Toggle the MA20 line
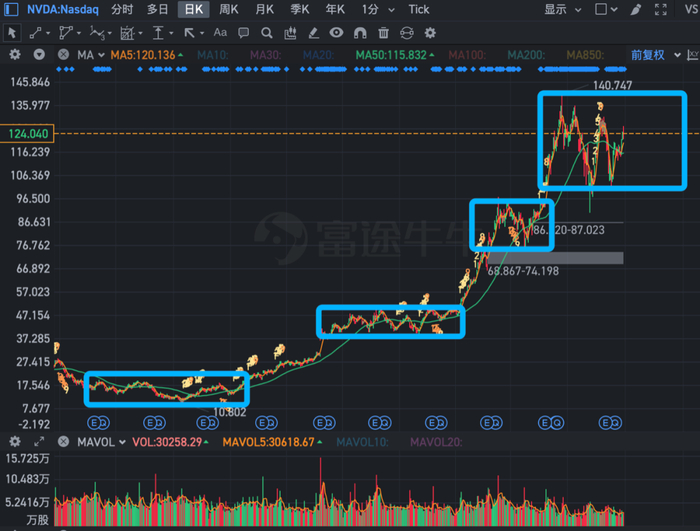This screenshot has height=531, width=700. [318, 55]
